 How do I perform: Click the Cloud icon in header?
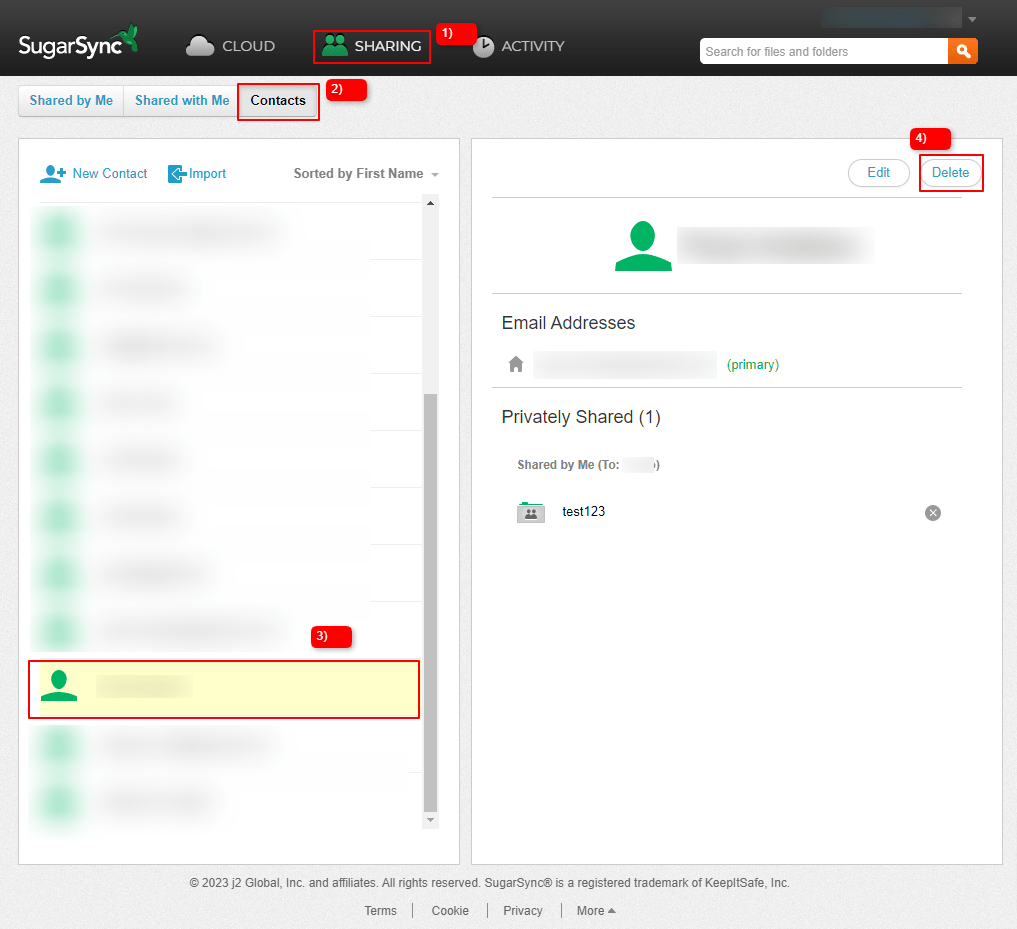pos(200,46)
